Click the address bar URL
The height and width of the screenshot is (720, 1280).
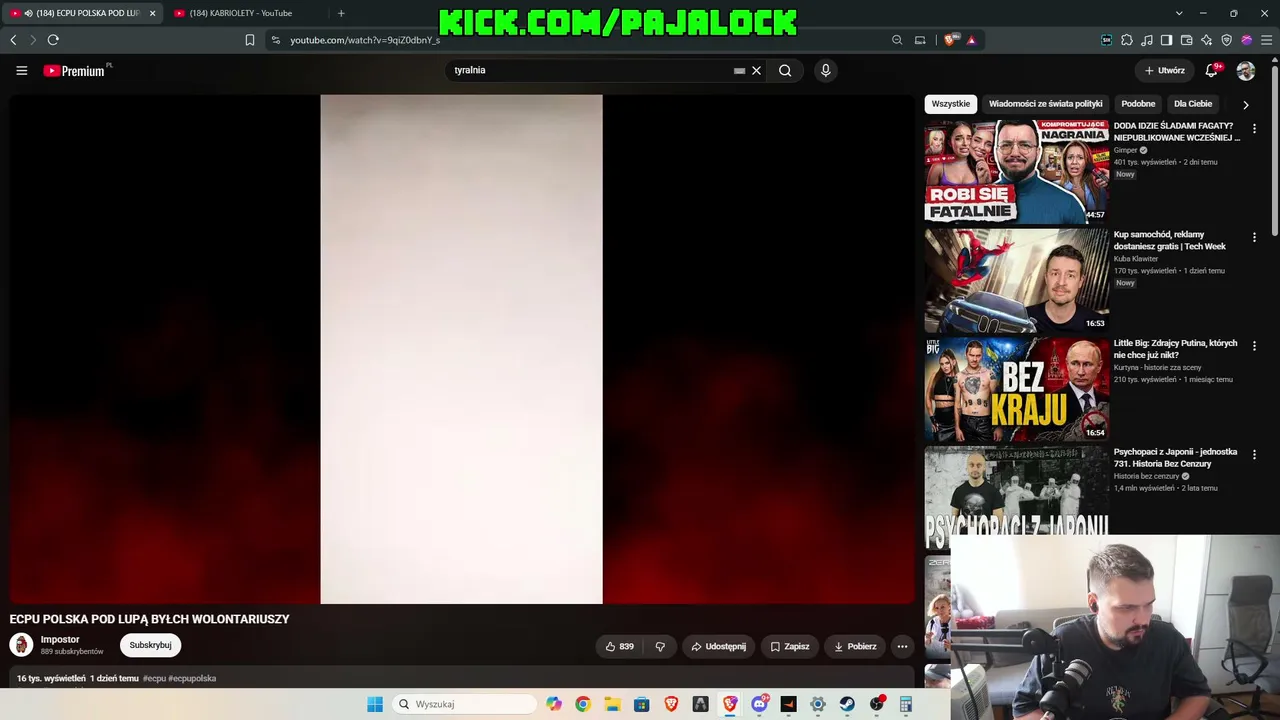[x=365, y=40]
